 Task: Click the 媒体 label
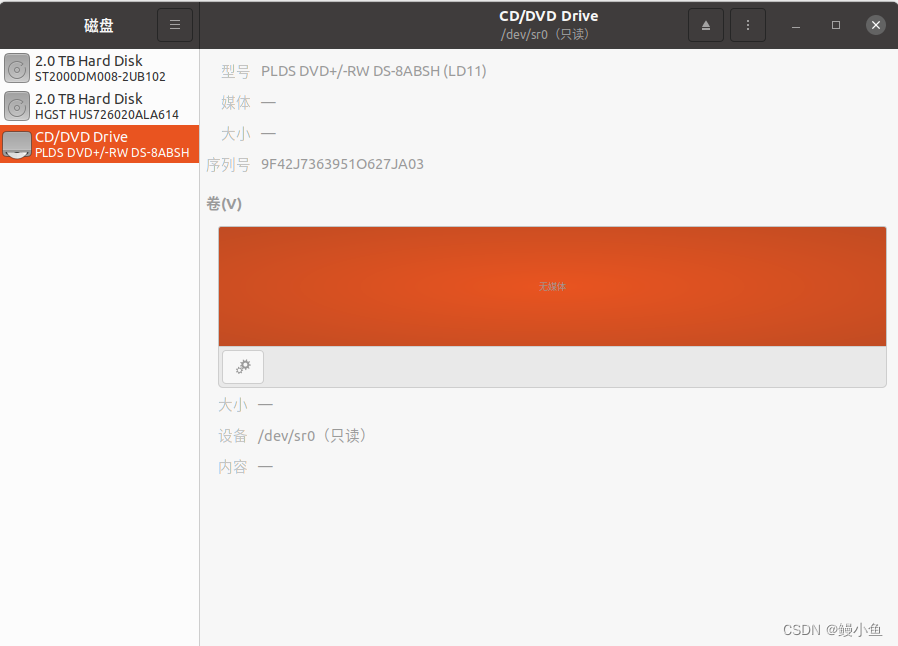[x=235, y=103]
